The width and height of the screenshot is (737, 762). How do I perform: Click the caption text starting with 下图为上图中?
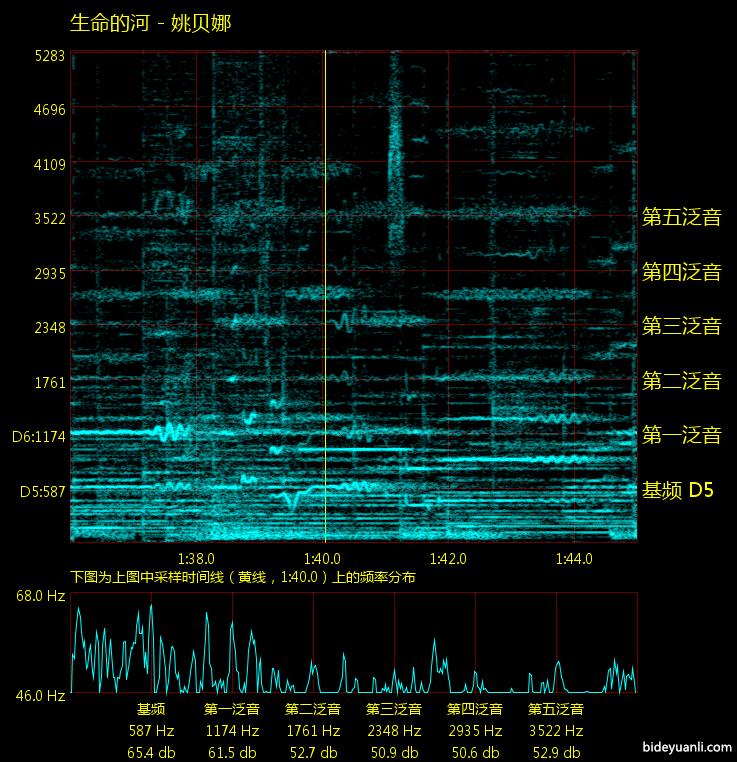click(x=243, y=577)
